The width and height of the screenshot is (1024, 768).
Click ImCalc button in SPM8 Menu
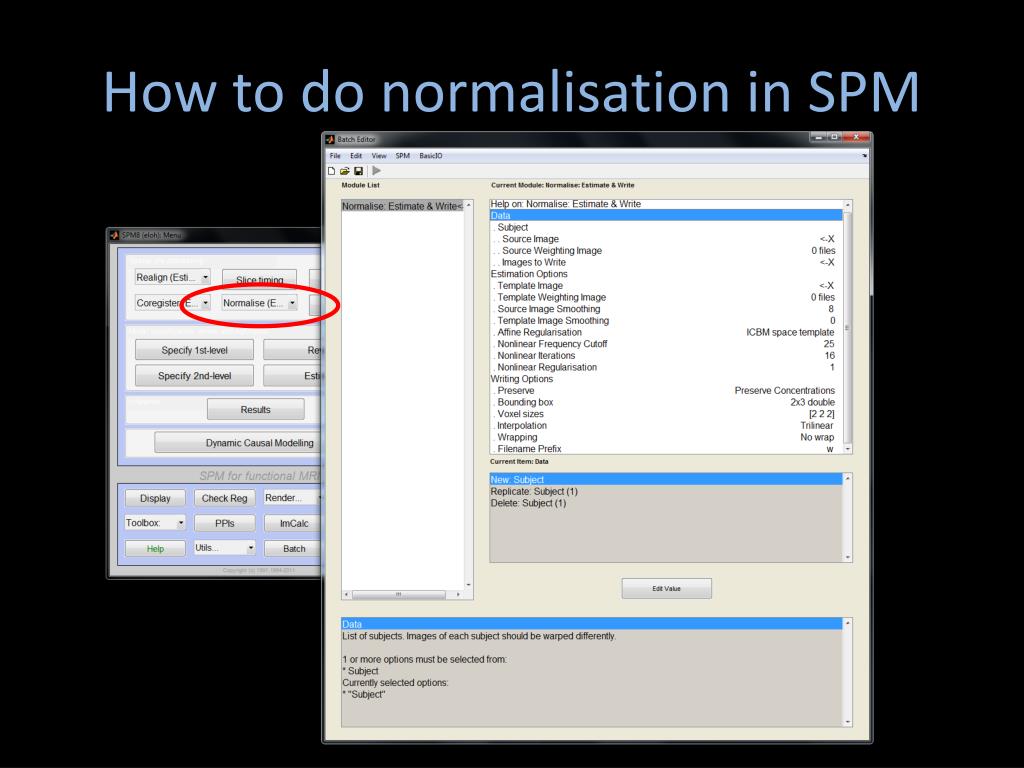[x=294, y=523]
